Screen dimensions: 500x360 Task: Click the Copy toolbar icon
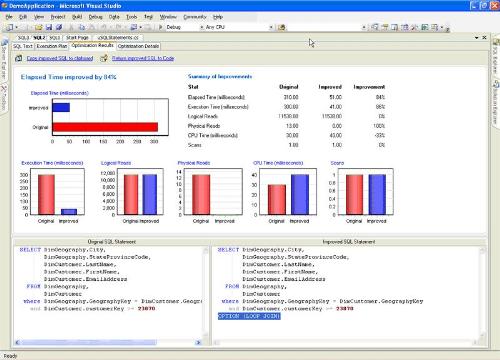pyautogui.click(x=82, y=27)
